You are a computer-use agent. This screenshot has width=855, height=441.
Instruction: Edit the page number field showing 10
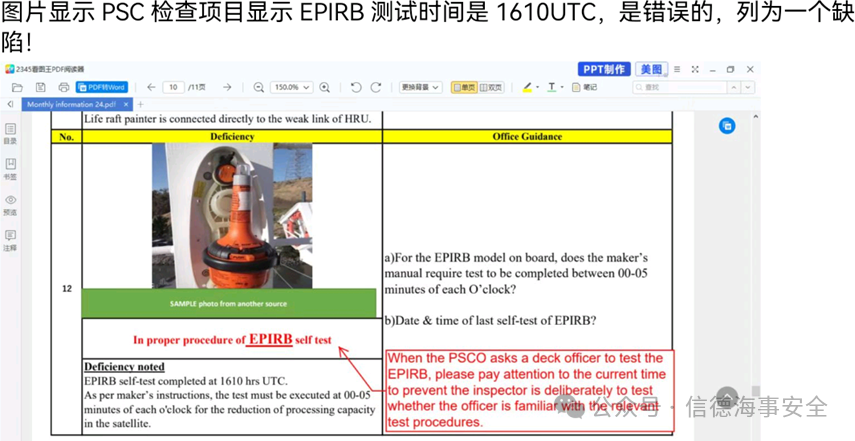(173, 87)
